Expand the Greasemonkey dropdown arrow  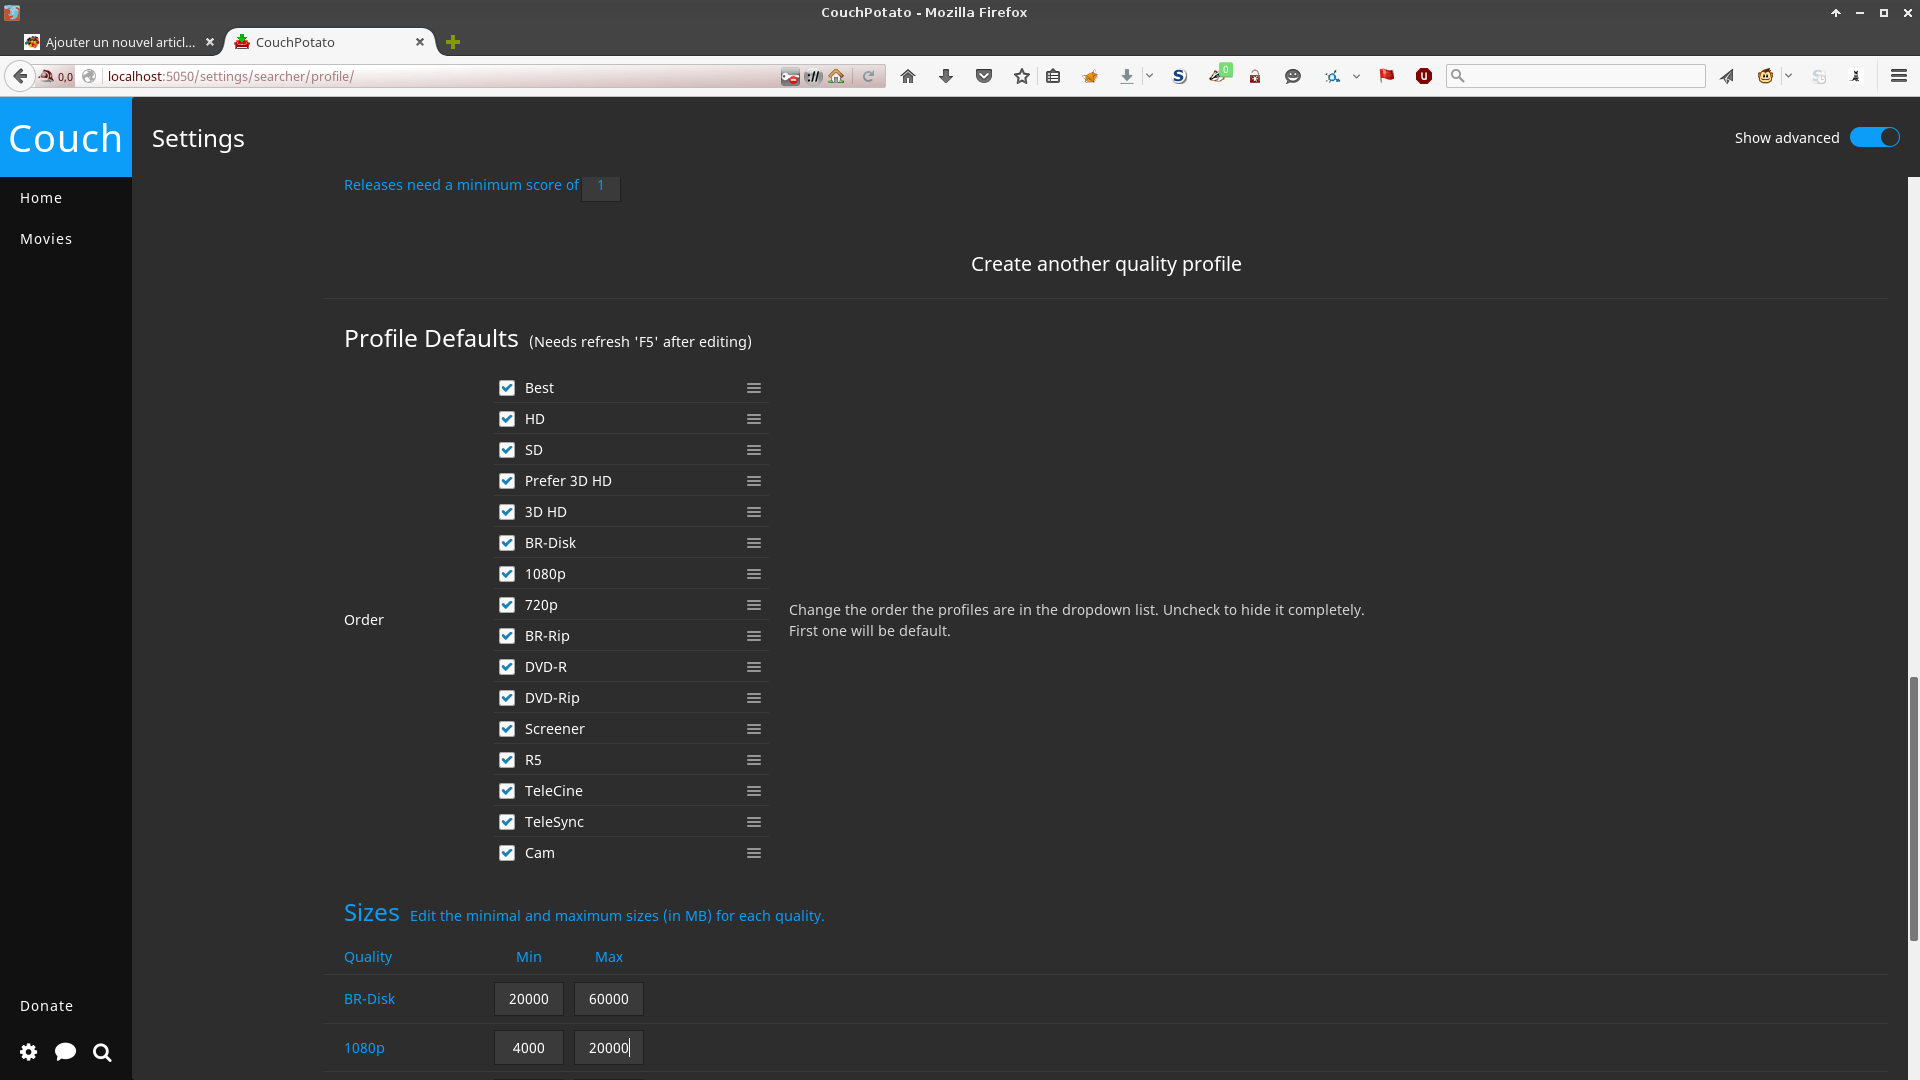1788,76
